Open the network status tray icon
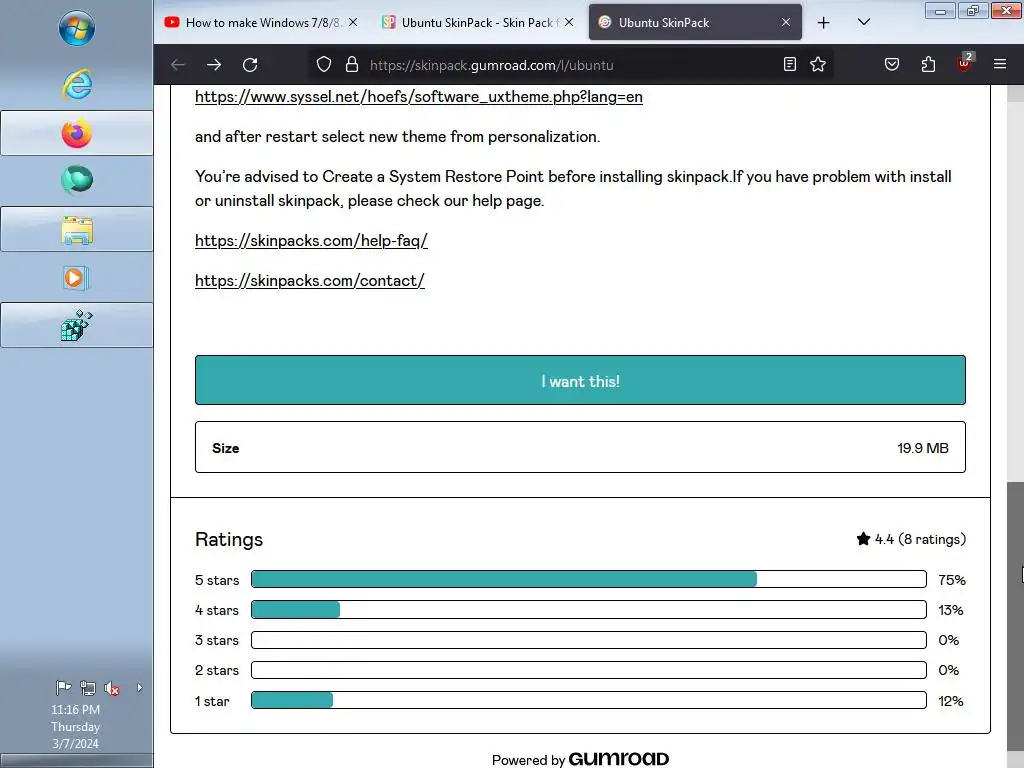Viewport: 1024px width, 768px height. click(x=88, y=688)
